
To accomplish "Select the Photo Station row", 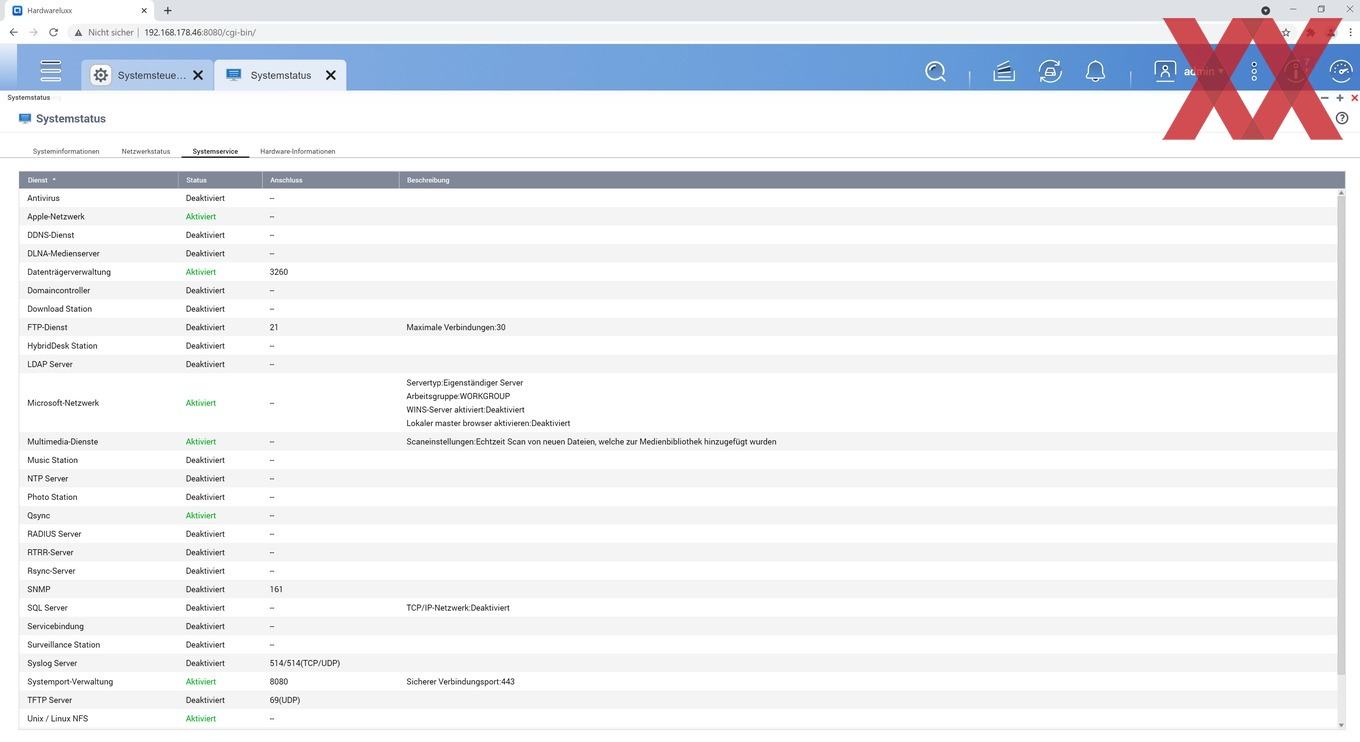I will pos(678,497).
